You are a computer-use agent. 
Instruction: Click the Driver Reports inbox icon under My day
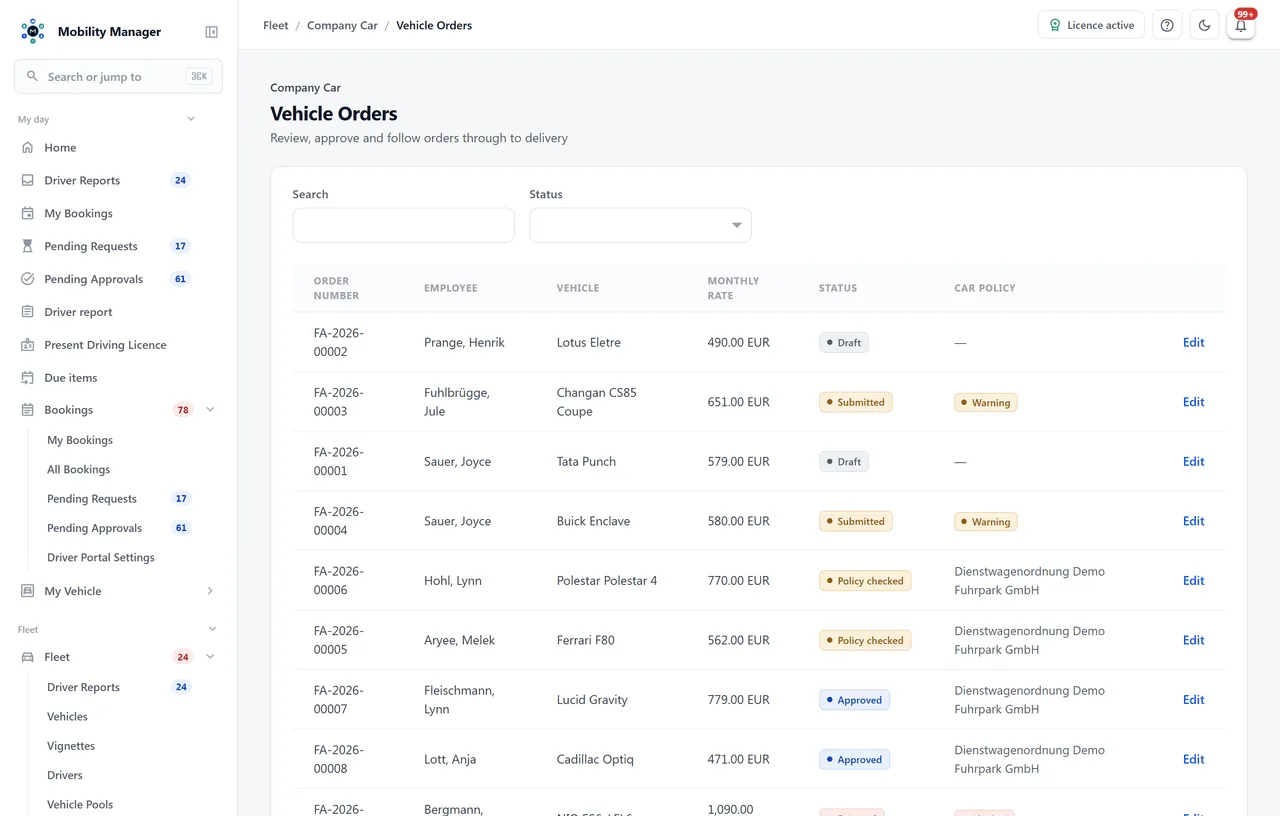[x=28, y=180]
